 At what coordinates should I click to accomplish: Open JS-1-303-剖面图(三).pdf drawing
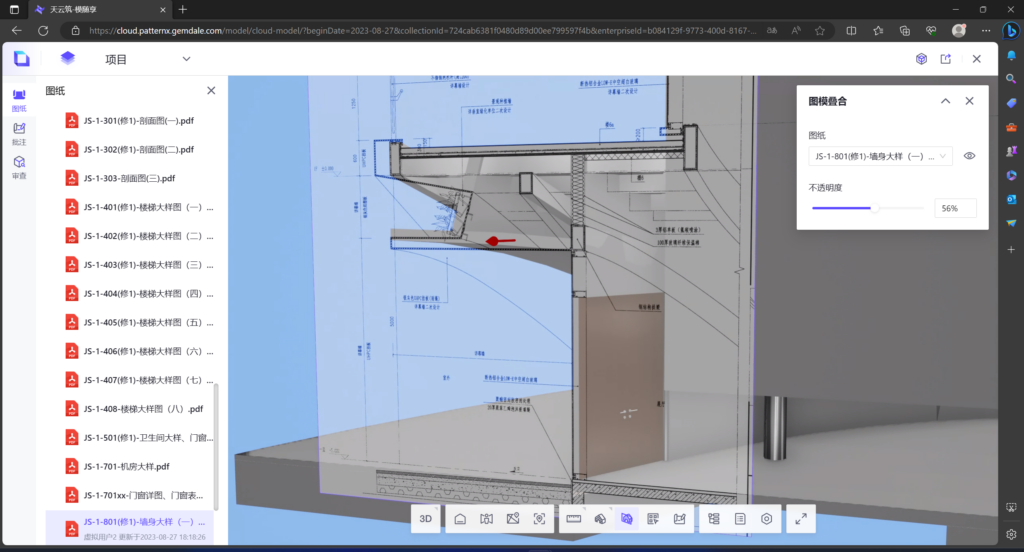tap(129, 178)
